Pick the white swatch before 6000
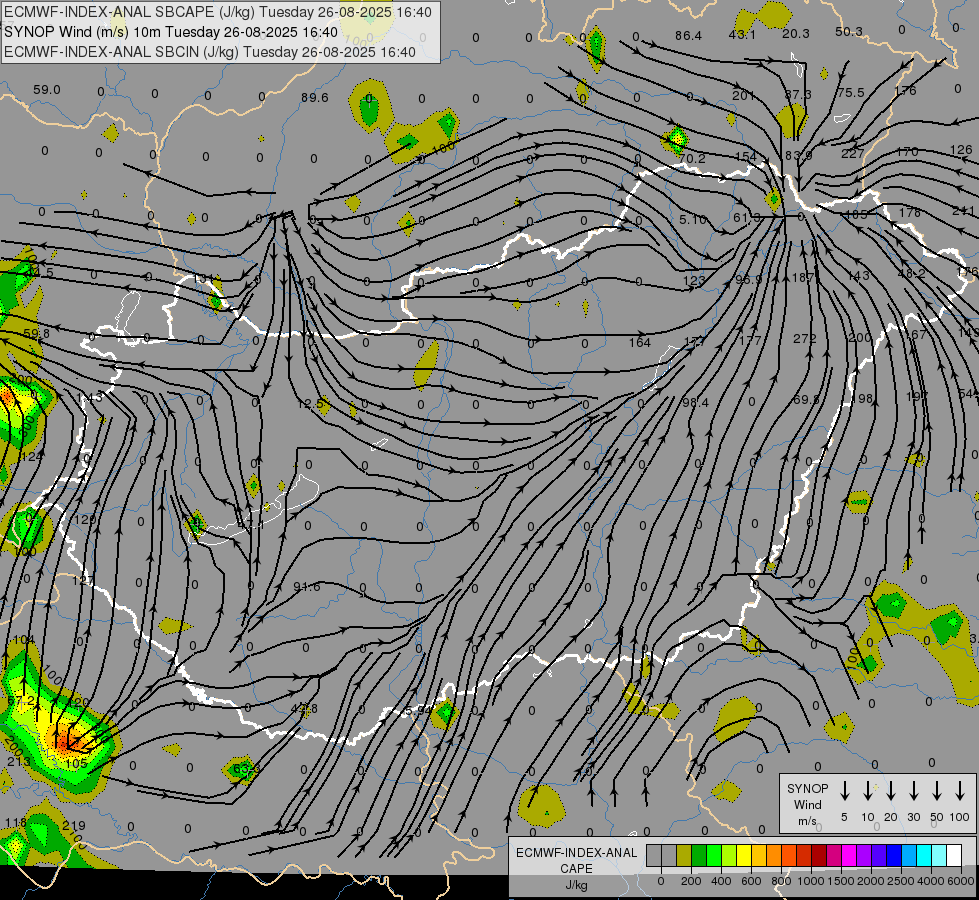This screenshot has height=900, width=979. pos(953,856)
